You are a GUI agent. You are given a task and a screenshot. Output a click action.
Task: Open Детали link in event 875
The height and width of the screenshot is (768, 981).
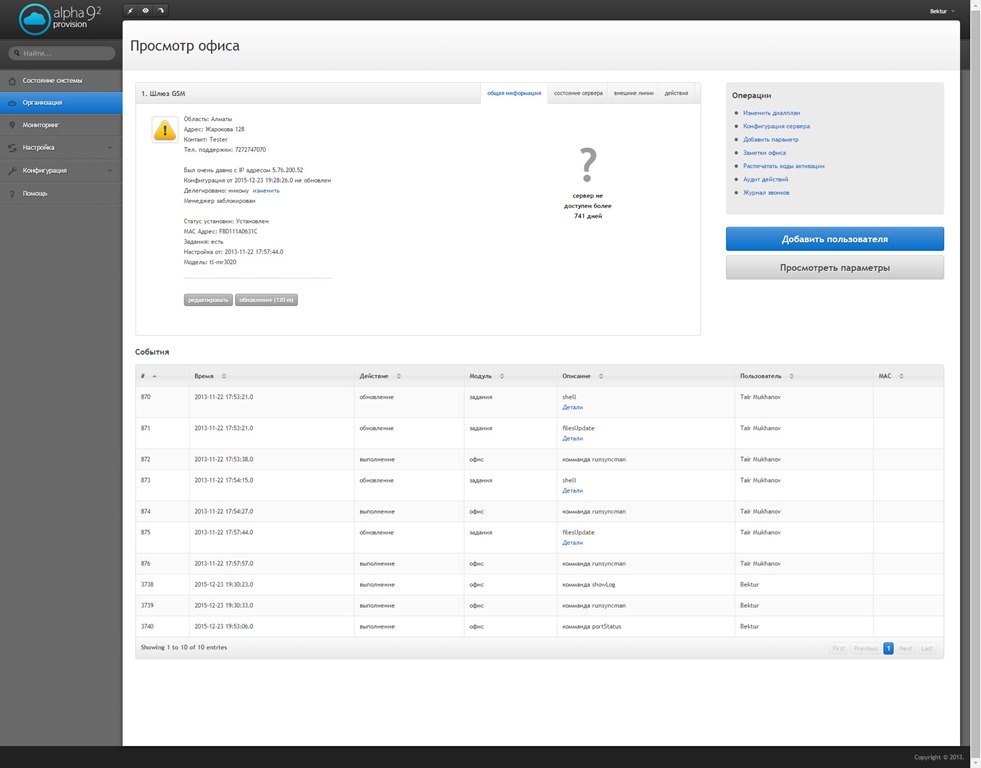pos(572,543)
